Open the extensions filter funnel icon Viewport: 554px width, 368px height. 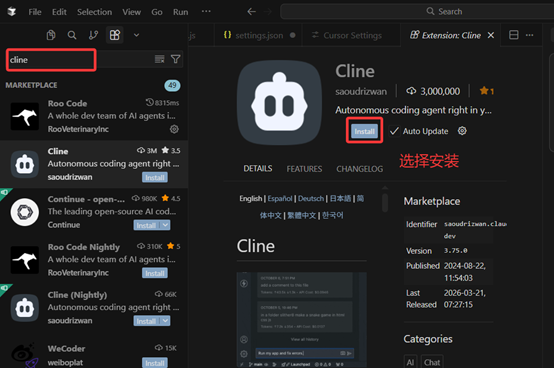point(176,59)
